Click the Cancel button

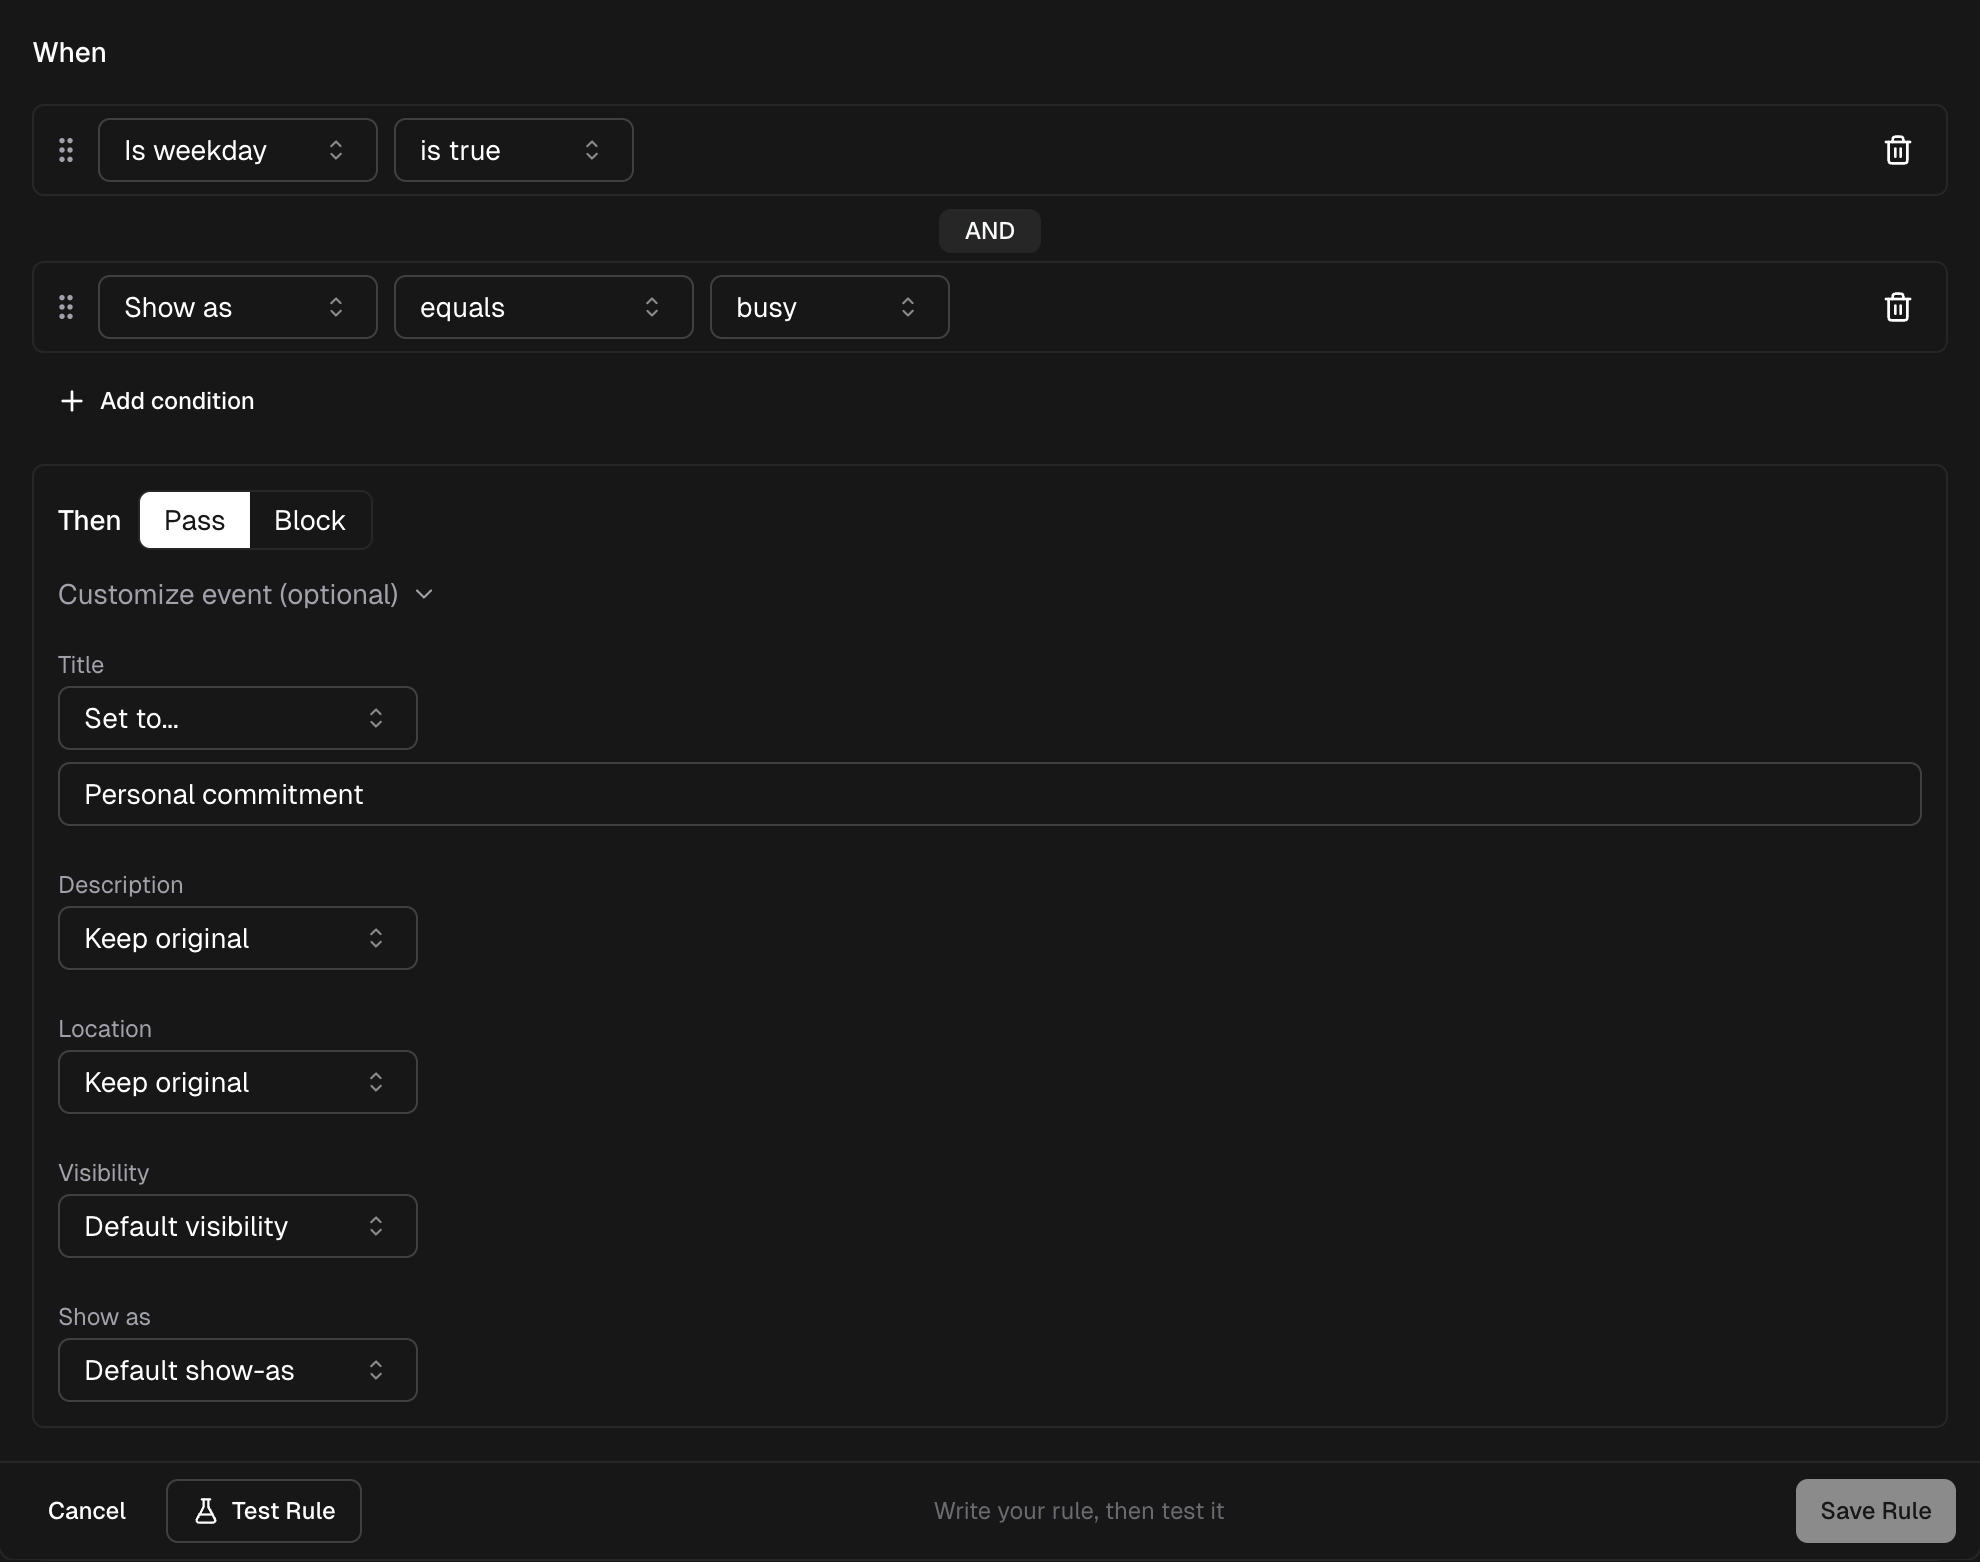coord(87,1510)
